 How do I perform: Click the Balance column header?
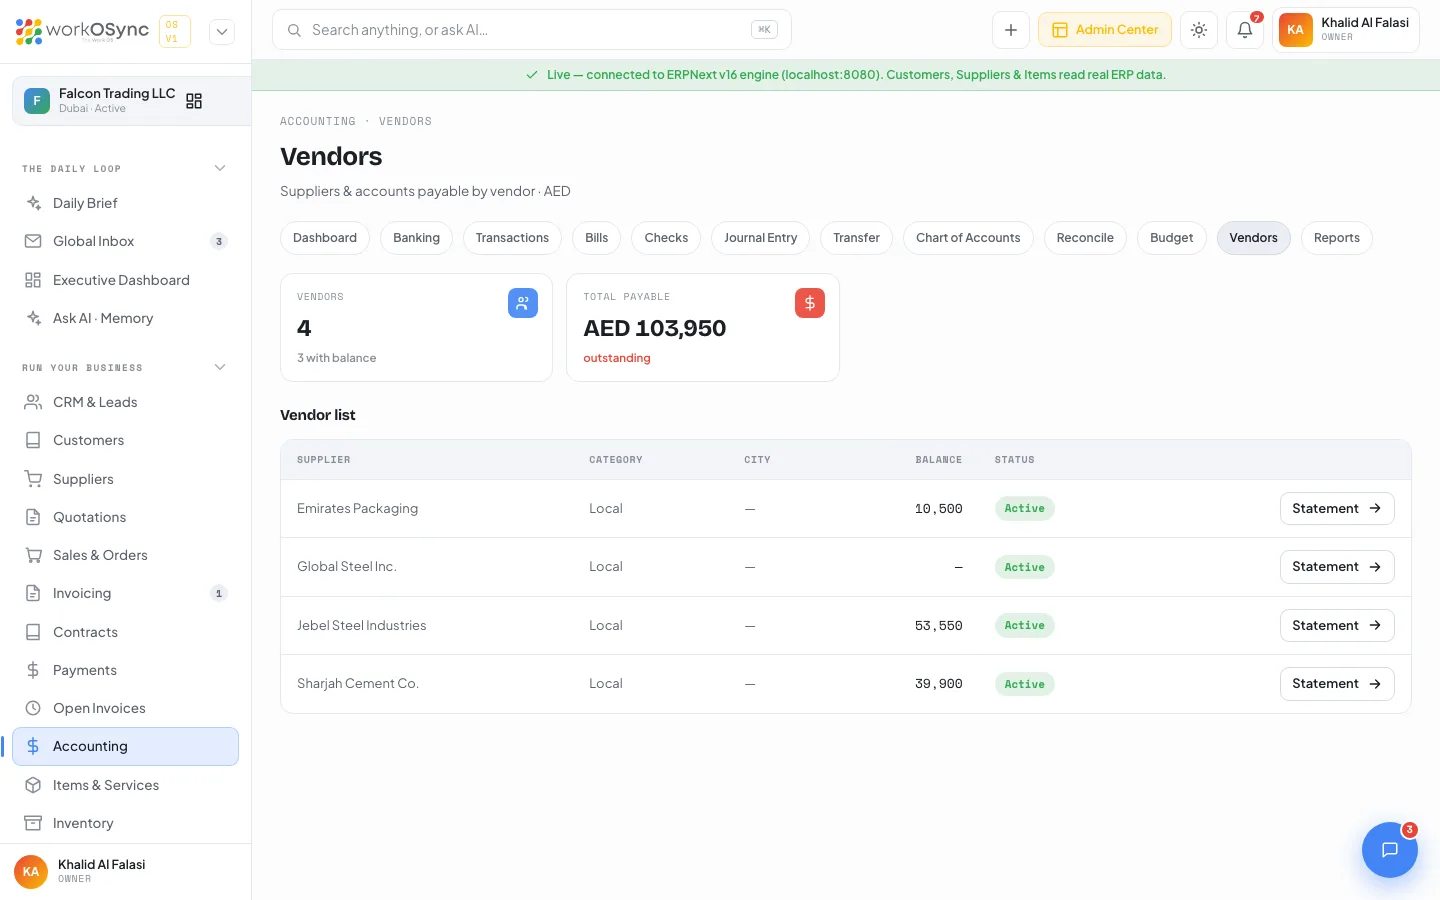coord(939,460)
